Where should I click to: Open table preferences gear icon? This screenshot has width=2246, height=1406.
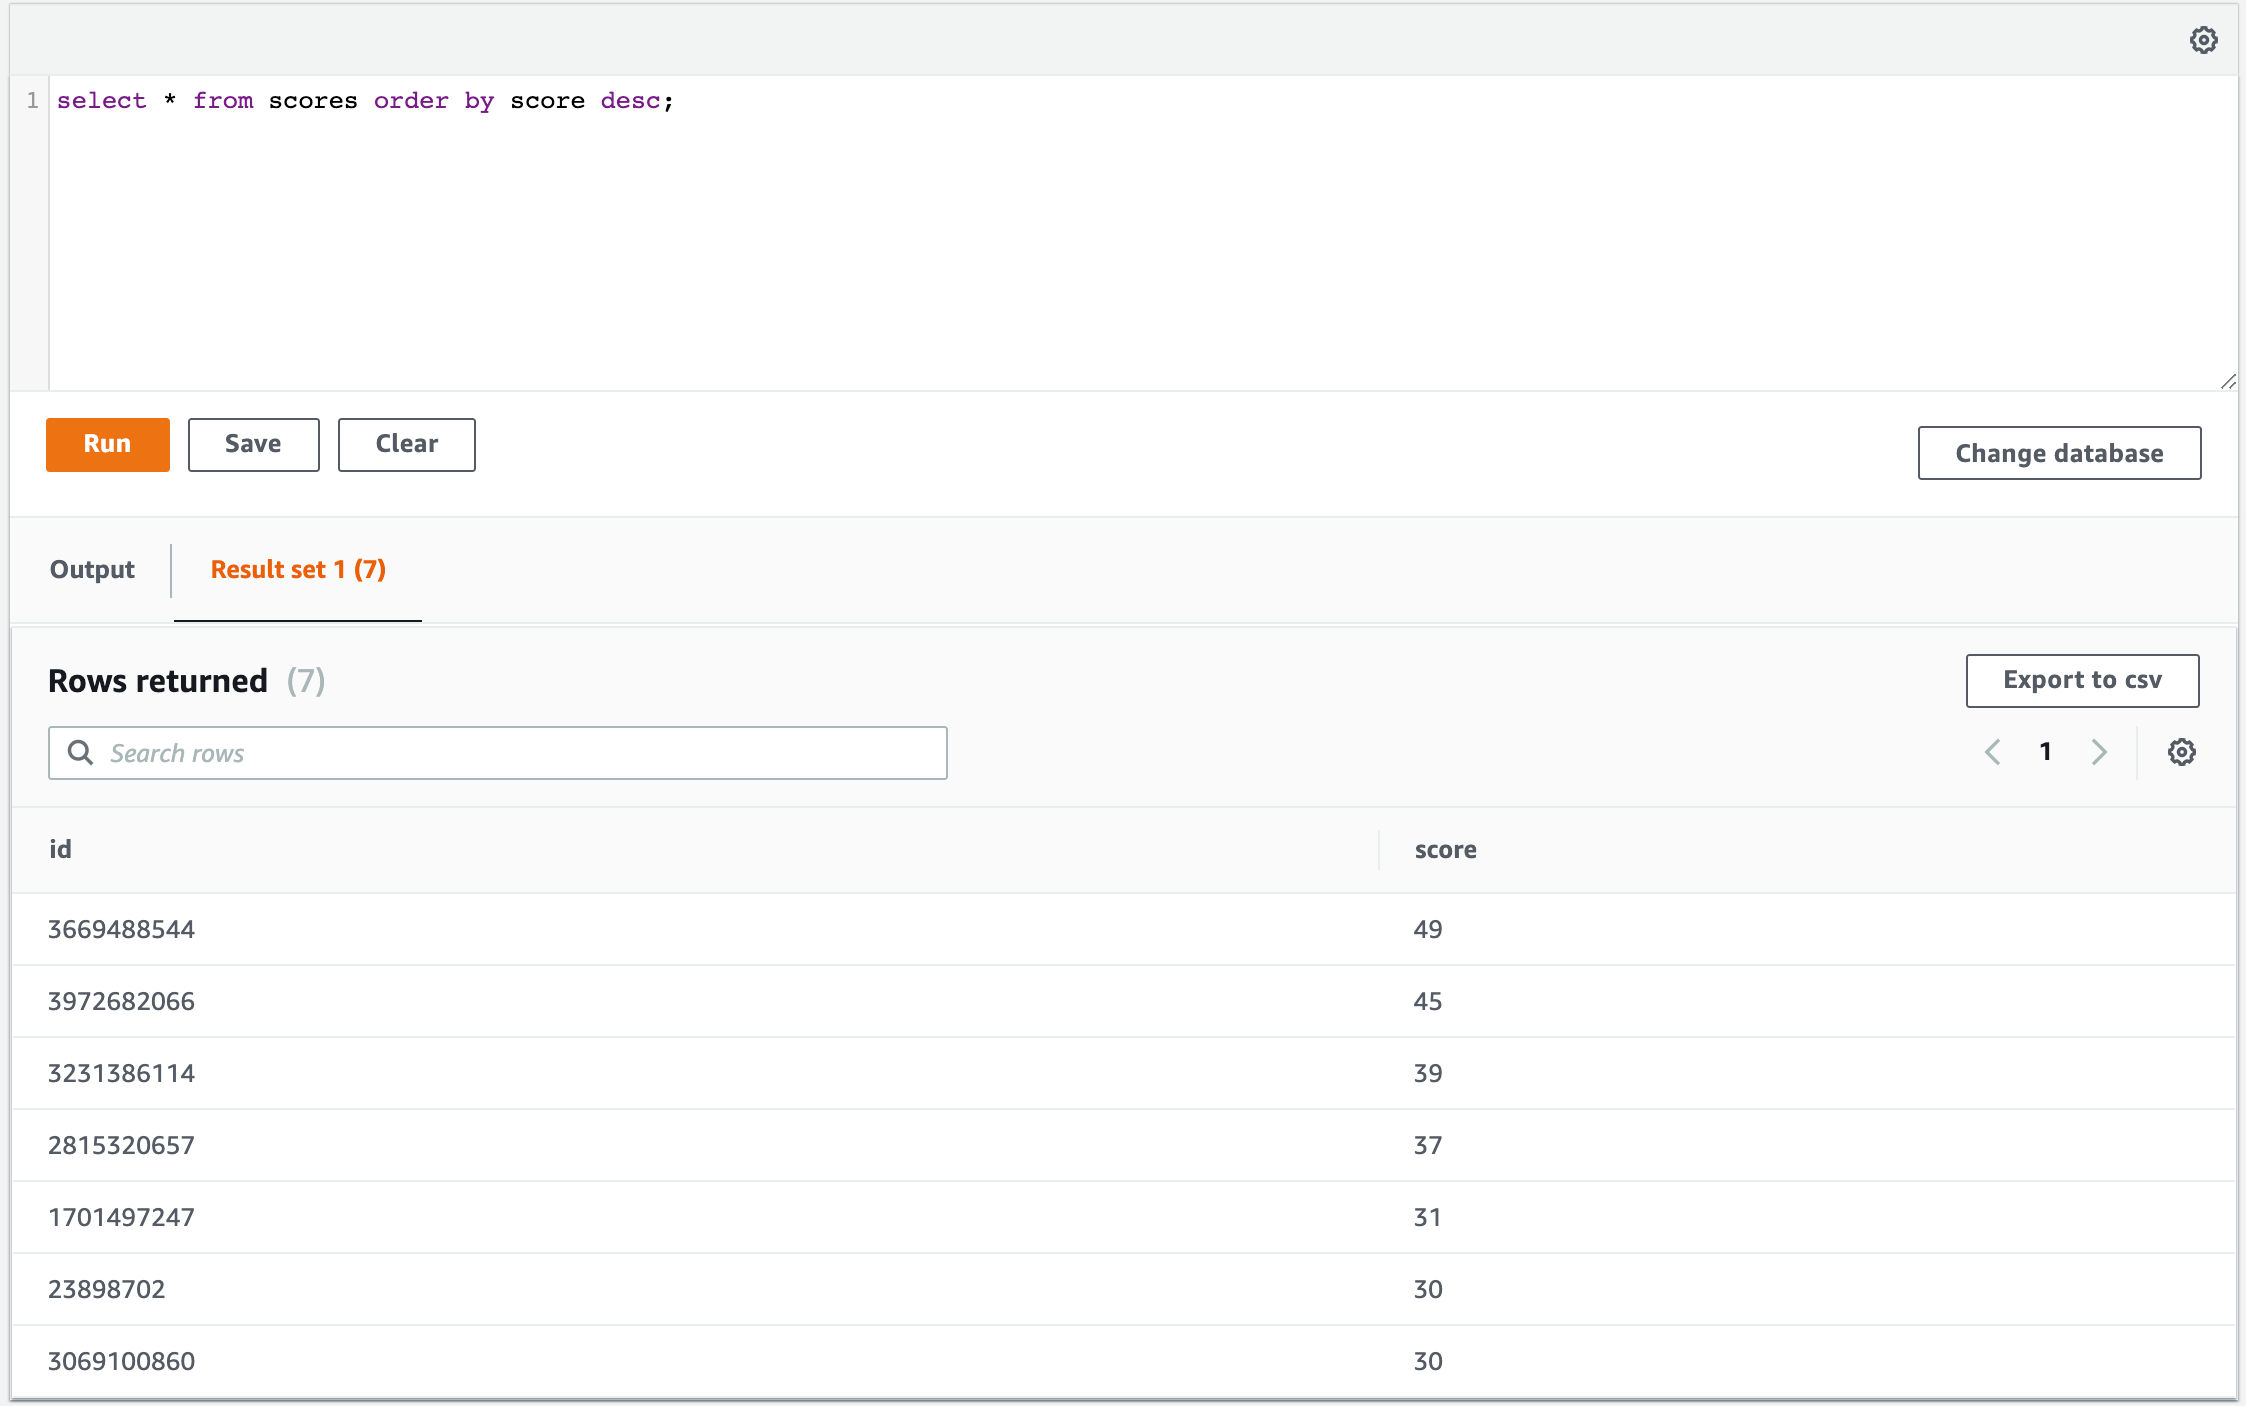[2181, 752]
